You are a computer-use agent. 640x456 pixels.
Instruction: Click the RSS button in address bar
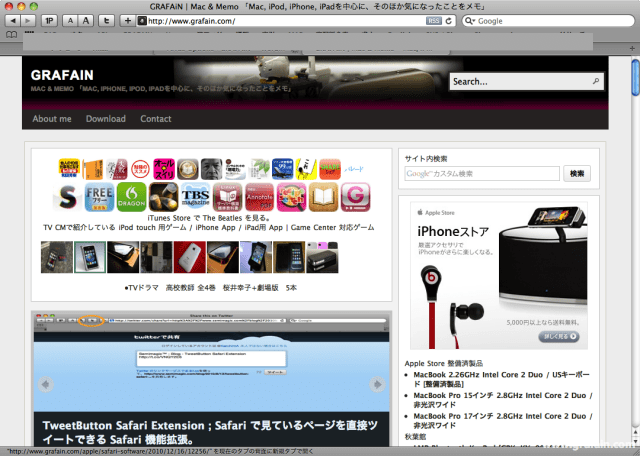[433, 20]
